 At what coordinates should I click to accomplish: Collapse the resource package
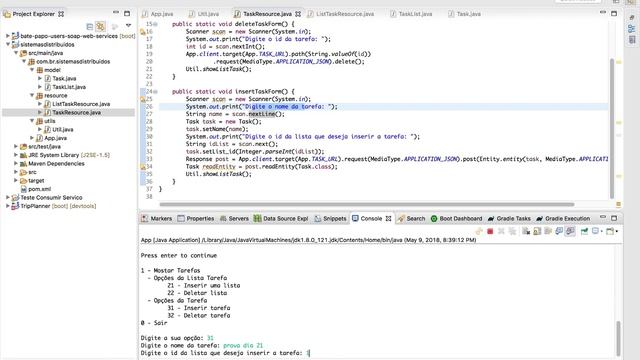tap(32, 96)
